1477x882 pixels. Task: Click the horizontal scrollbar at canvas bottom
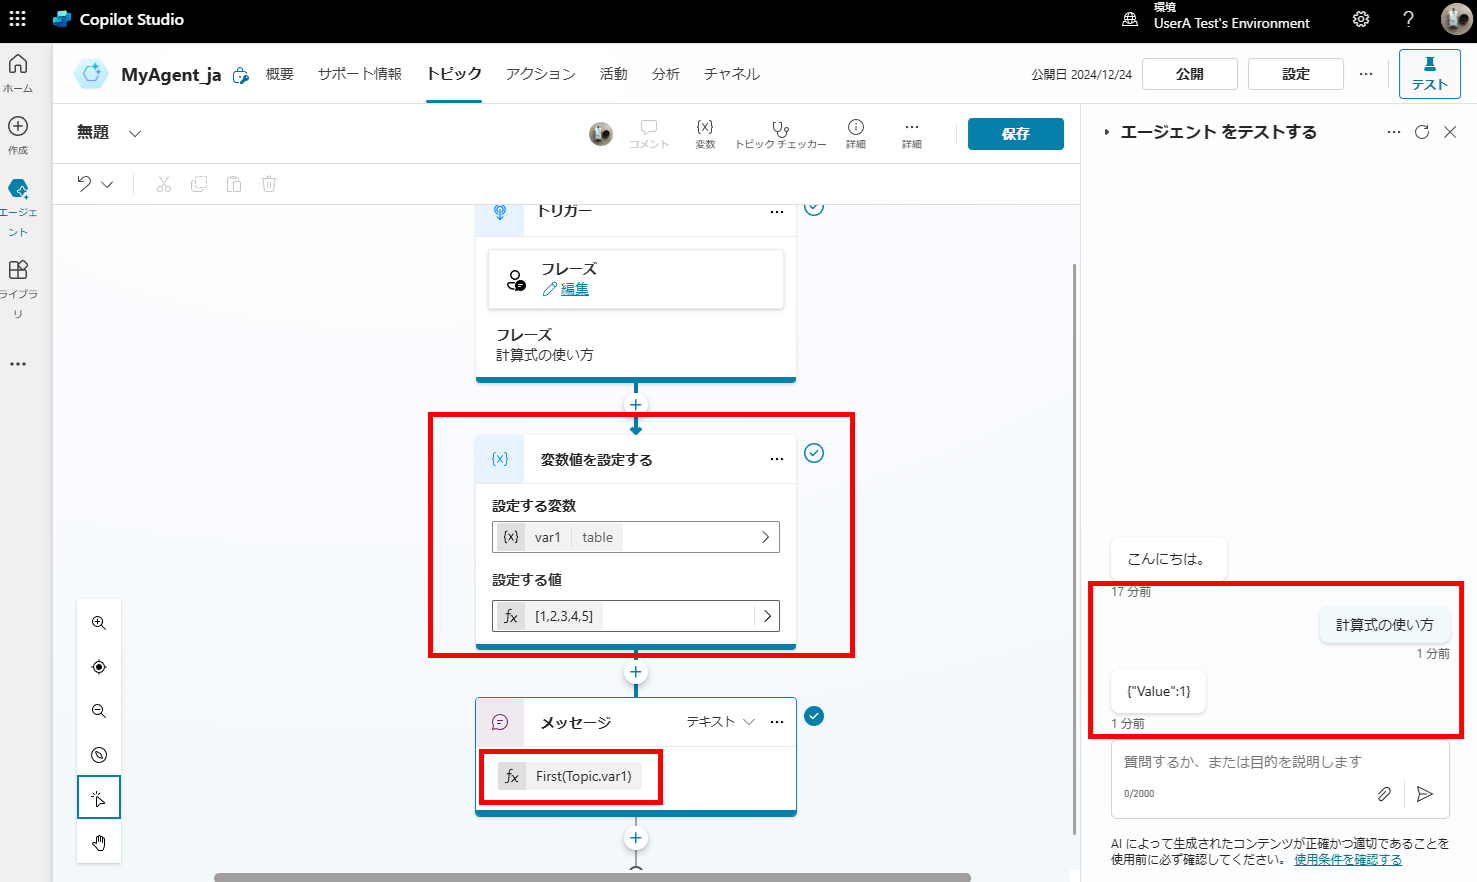[592, 877]
